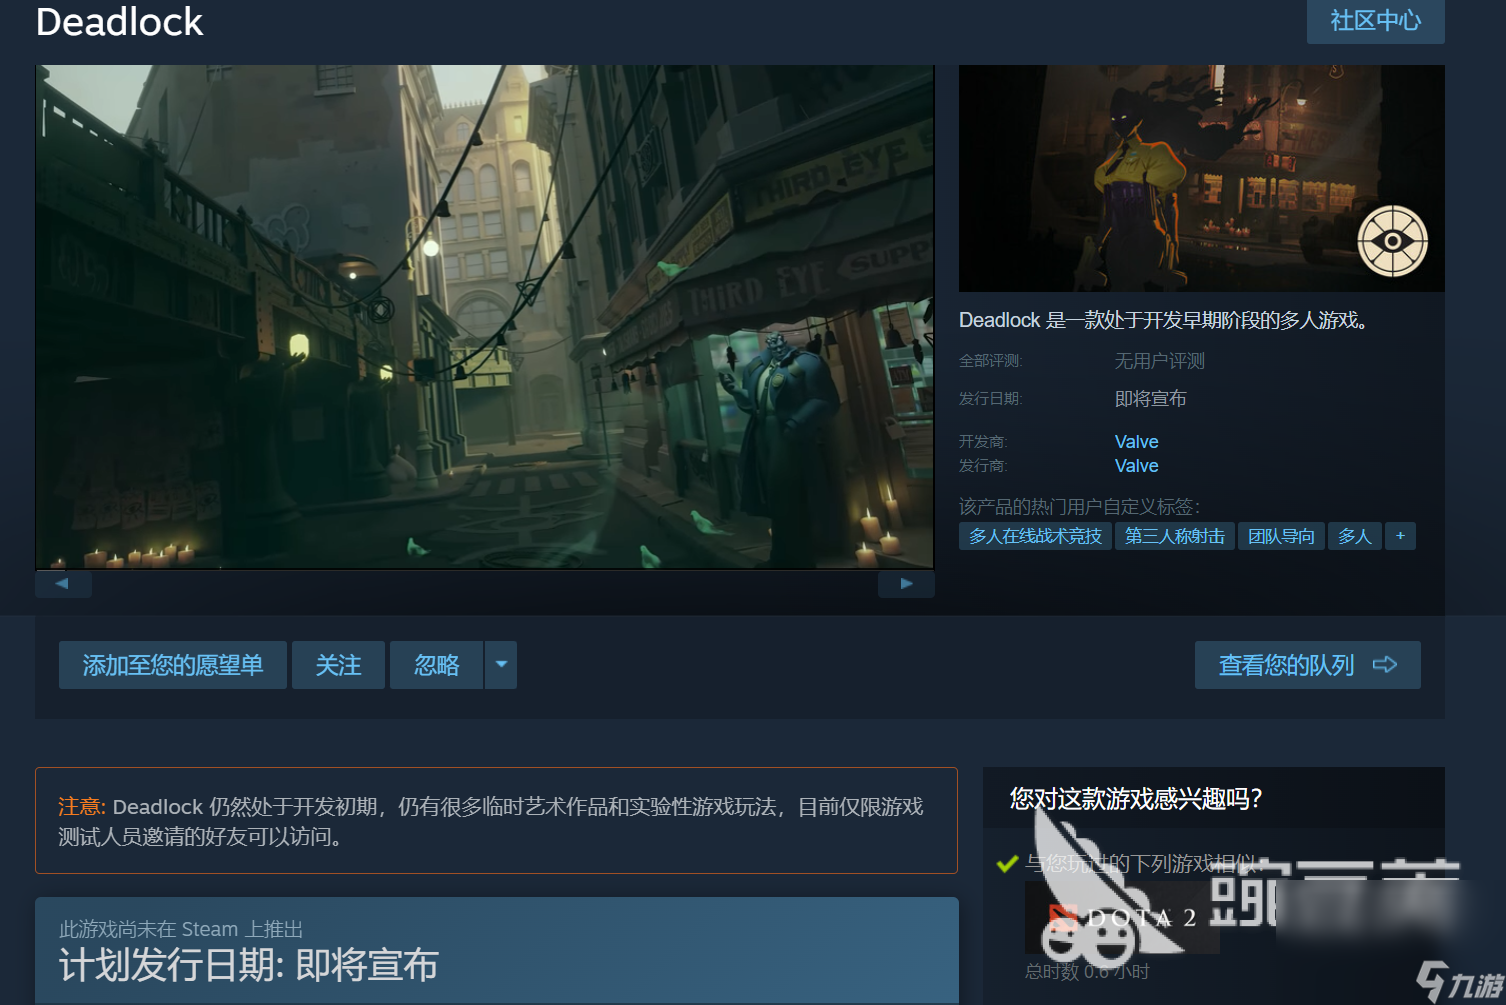Click the 计划发行日期: 即将宣布 heading
1506x1005 pixels.
tap(248, 965)
